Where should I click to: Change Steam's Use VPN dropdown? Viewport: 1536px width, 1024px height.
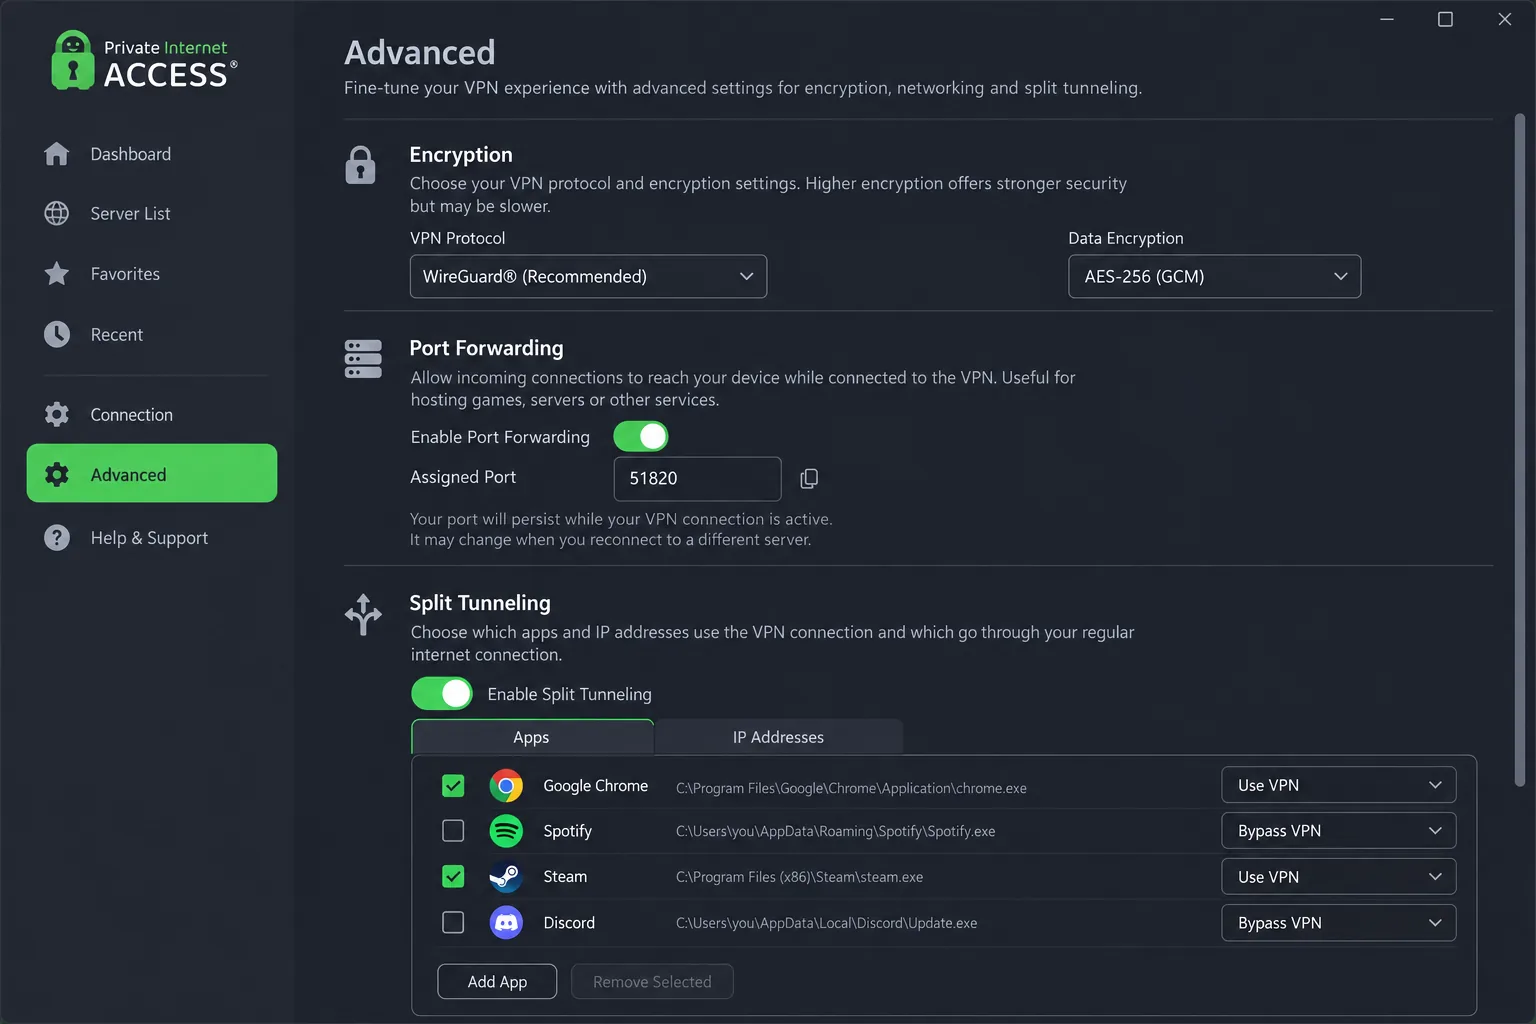click(x=1338, y=877)
